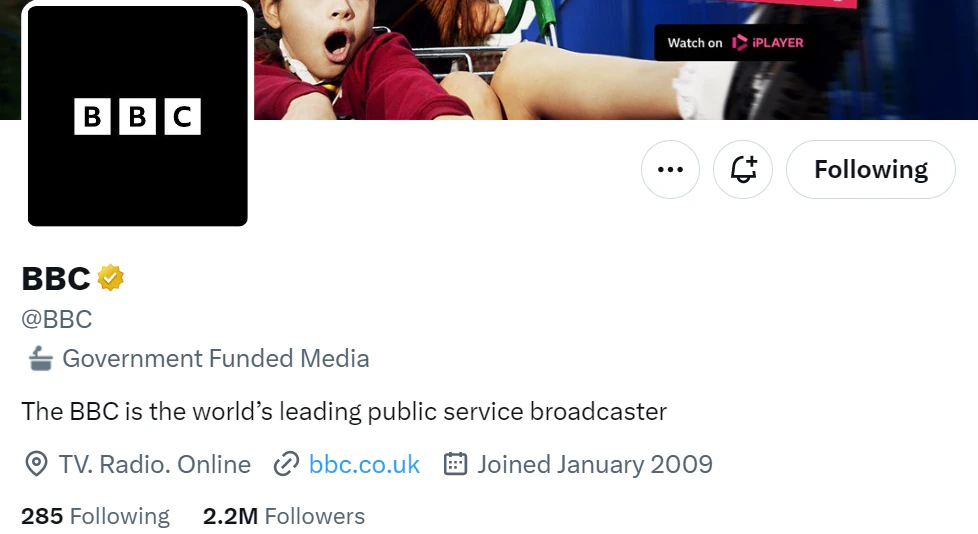Click the gold verified badge next to BBC
Screen dimensions: 978x534
click(111, 278)
